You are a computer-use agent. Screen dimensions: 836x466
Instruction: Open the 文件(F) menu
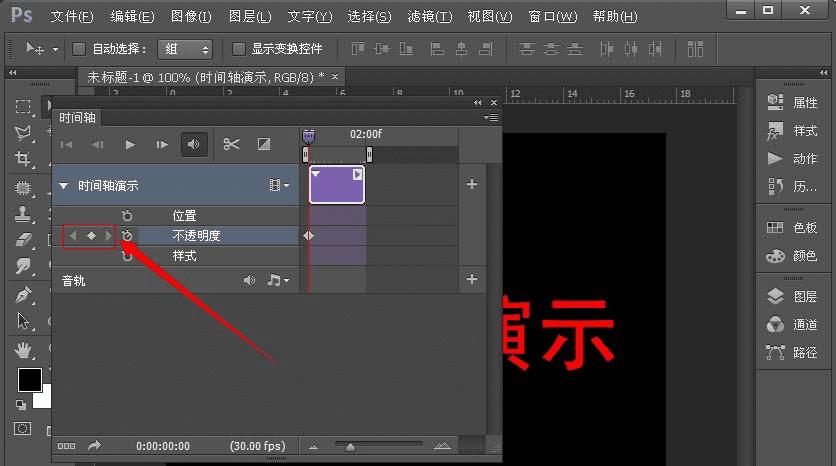tap(71, 17)
